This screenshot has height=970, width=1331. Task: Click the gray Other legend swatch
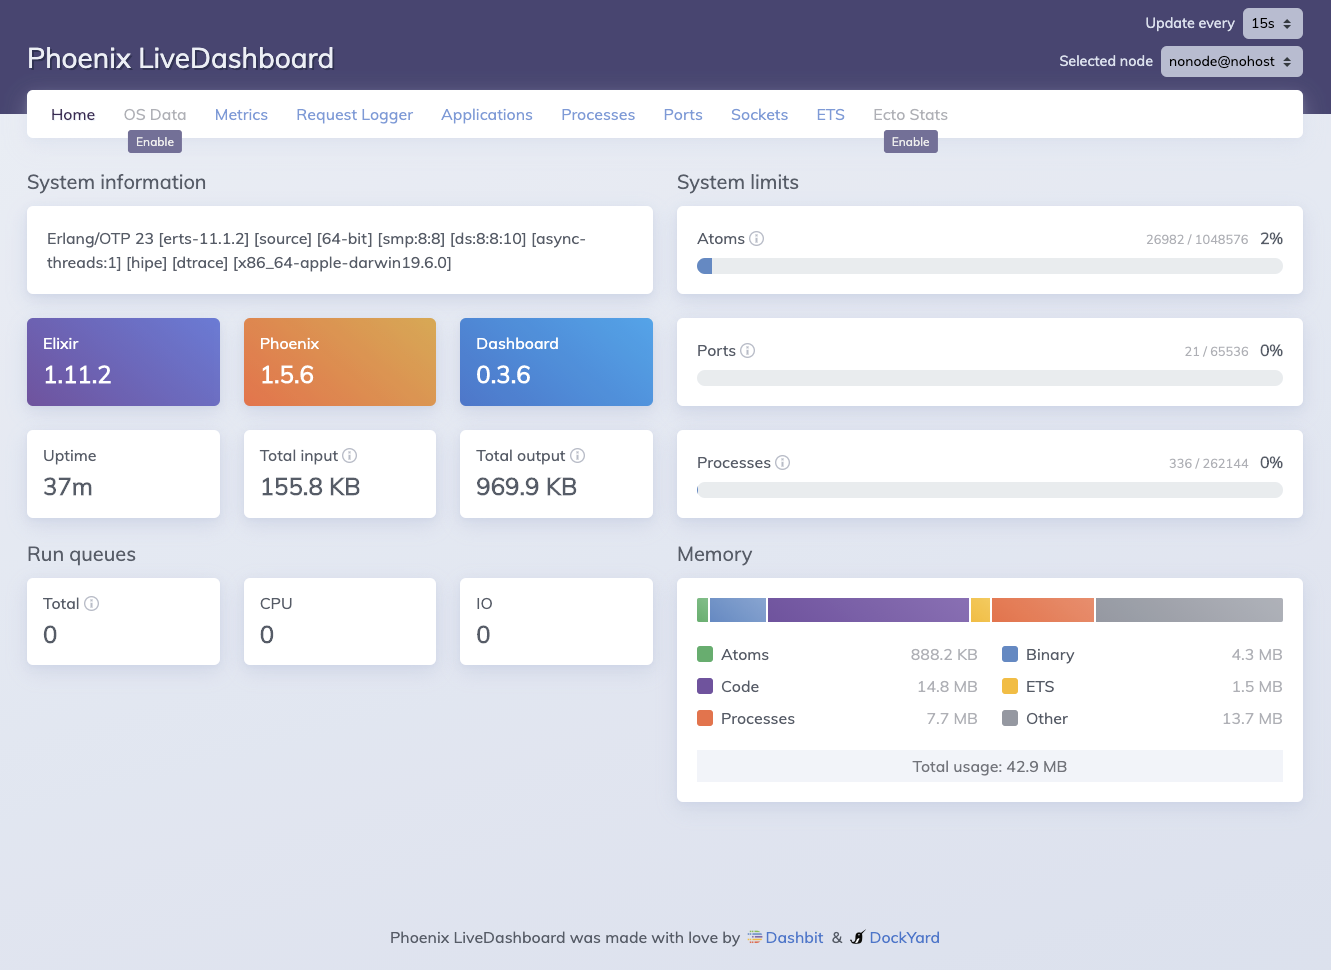pos(1010,719)
